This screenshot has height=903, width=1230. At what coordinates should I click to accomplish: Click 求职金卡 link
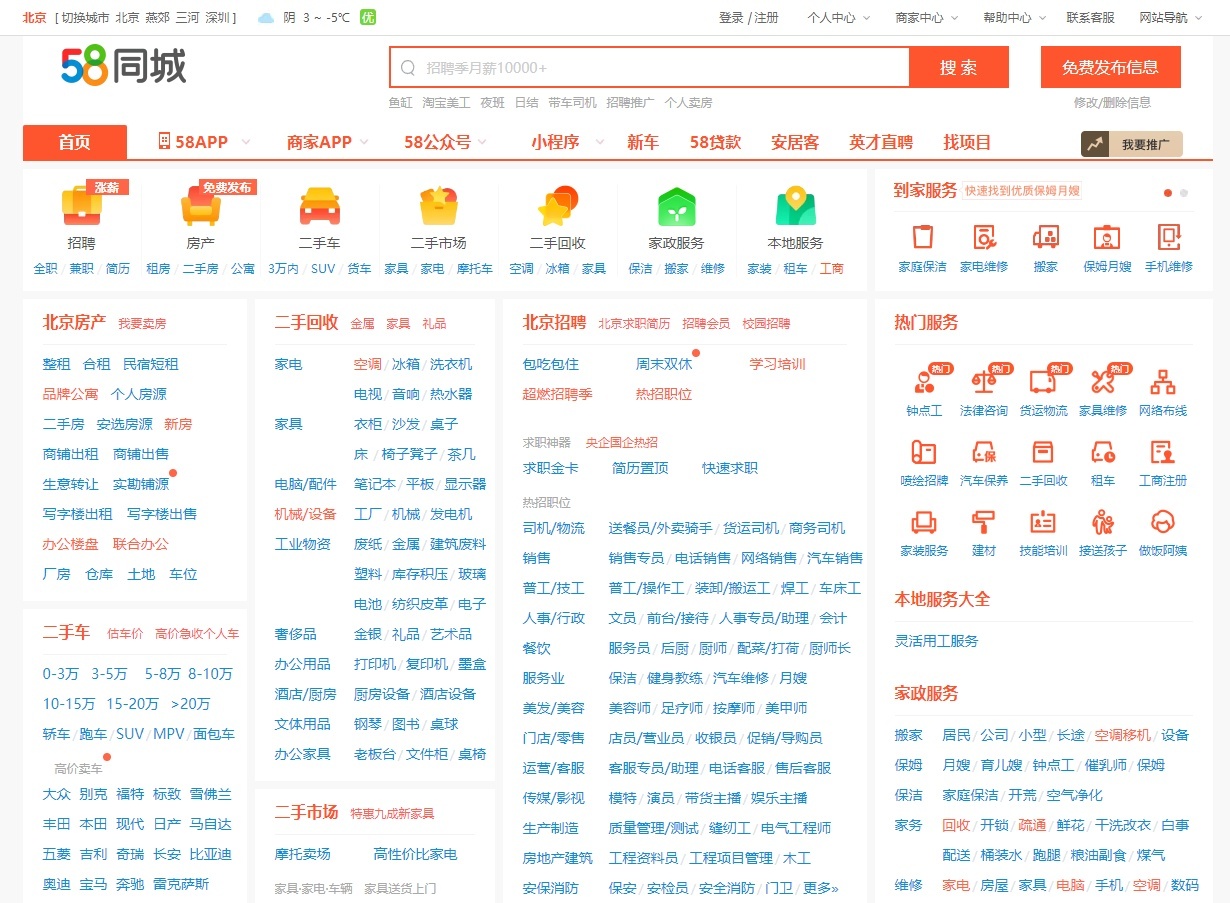(x=550, y=468)
